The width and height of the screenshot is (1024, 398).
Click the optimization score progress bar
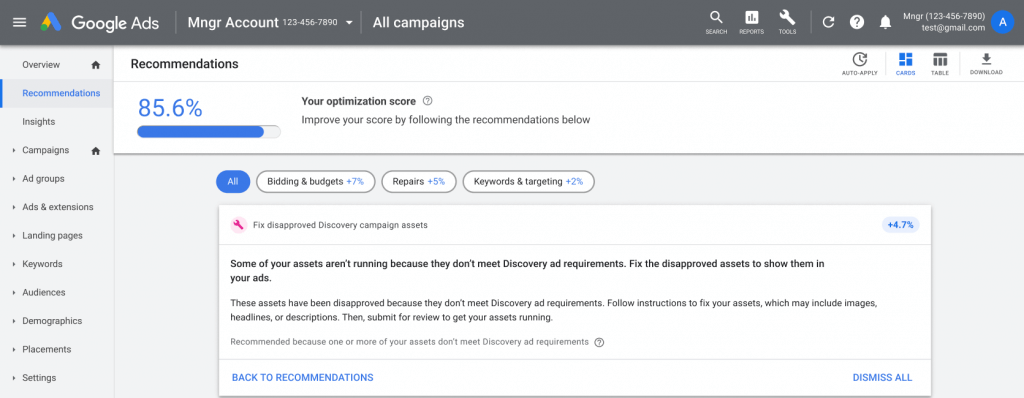click(209, 131)
